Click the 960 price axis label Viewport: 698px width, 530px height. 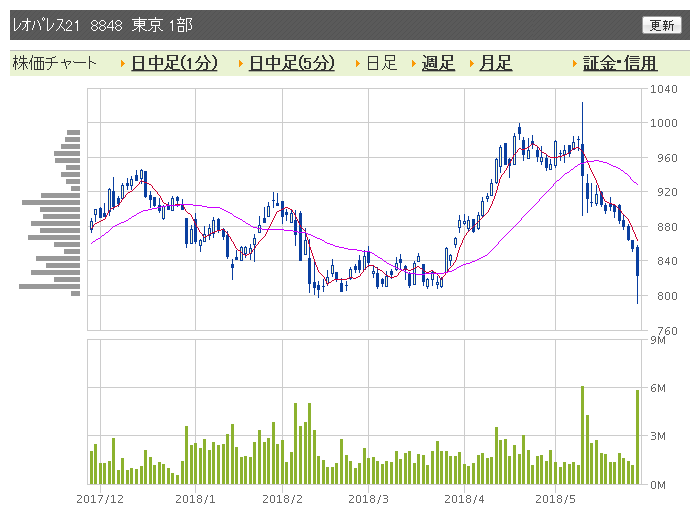(x=667, y=158)
